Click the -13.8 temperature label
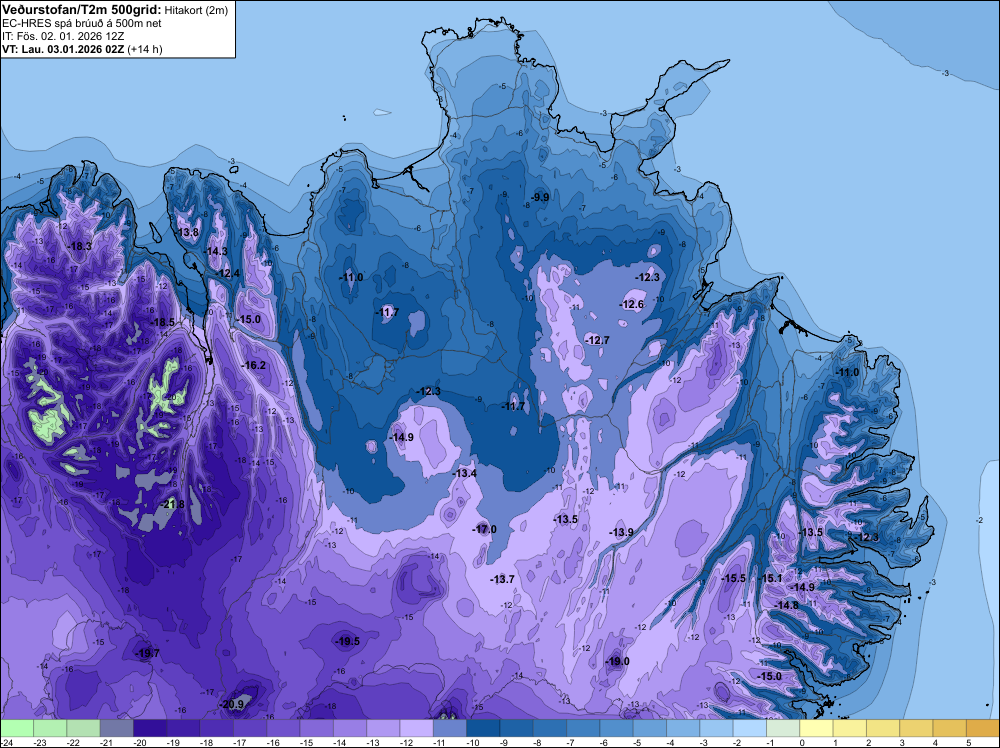 [188, 232]
